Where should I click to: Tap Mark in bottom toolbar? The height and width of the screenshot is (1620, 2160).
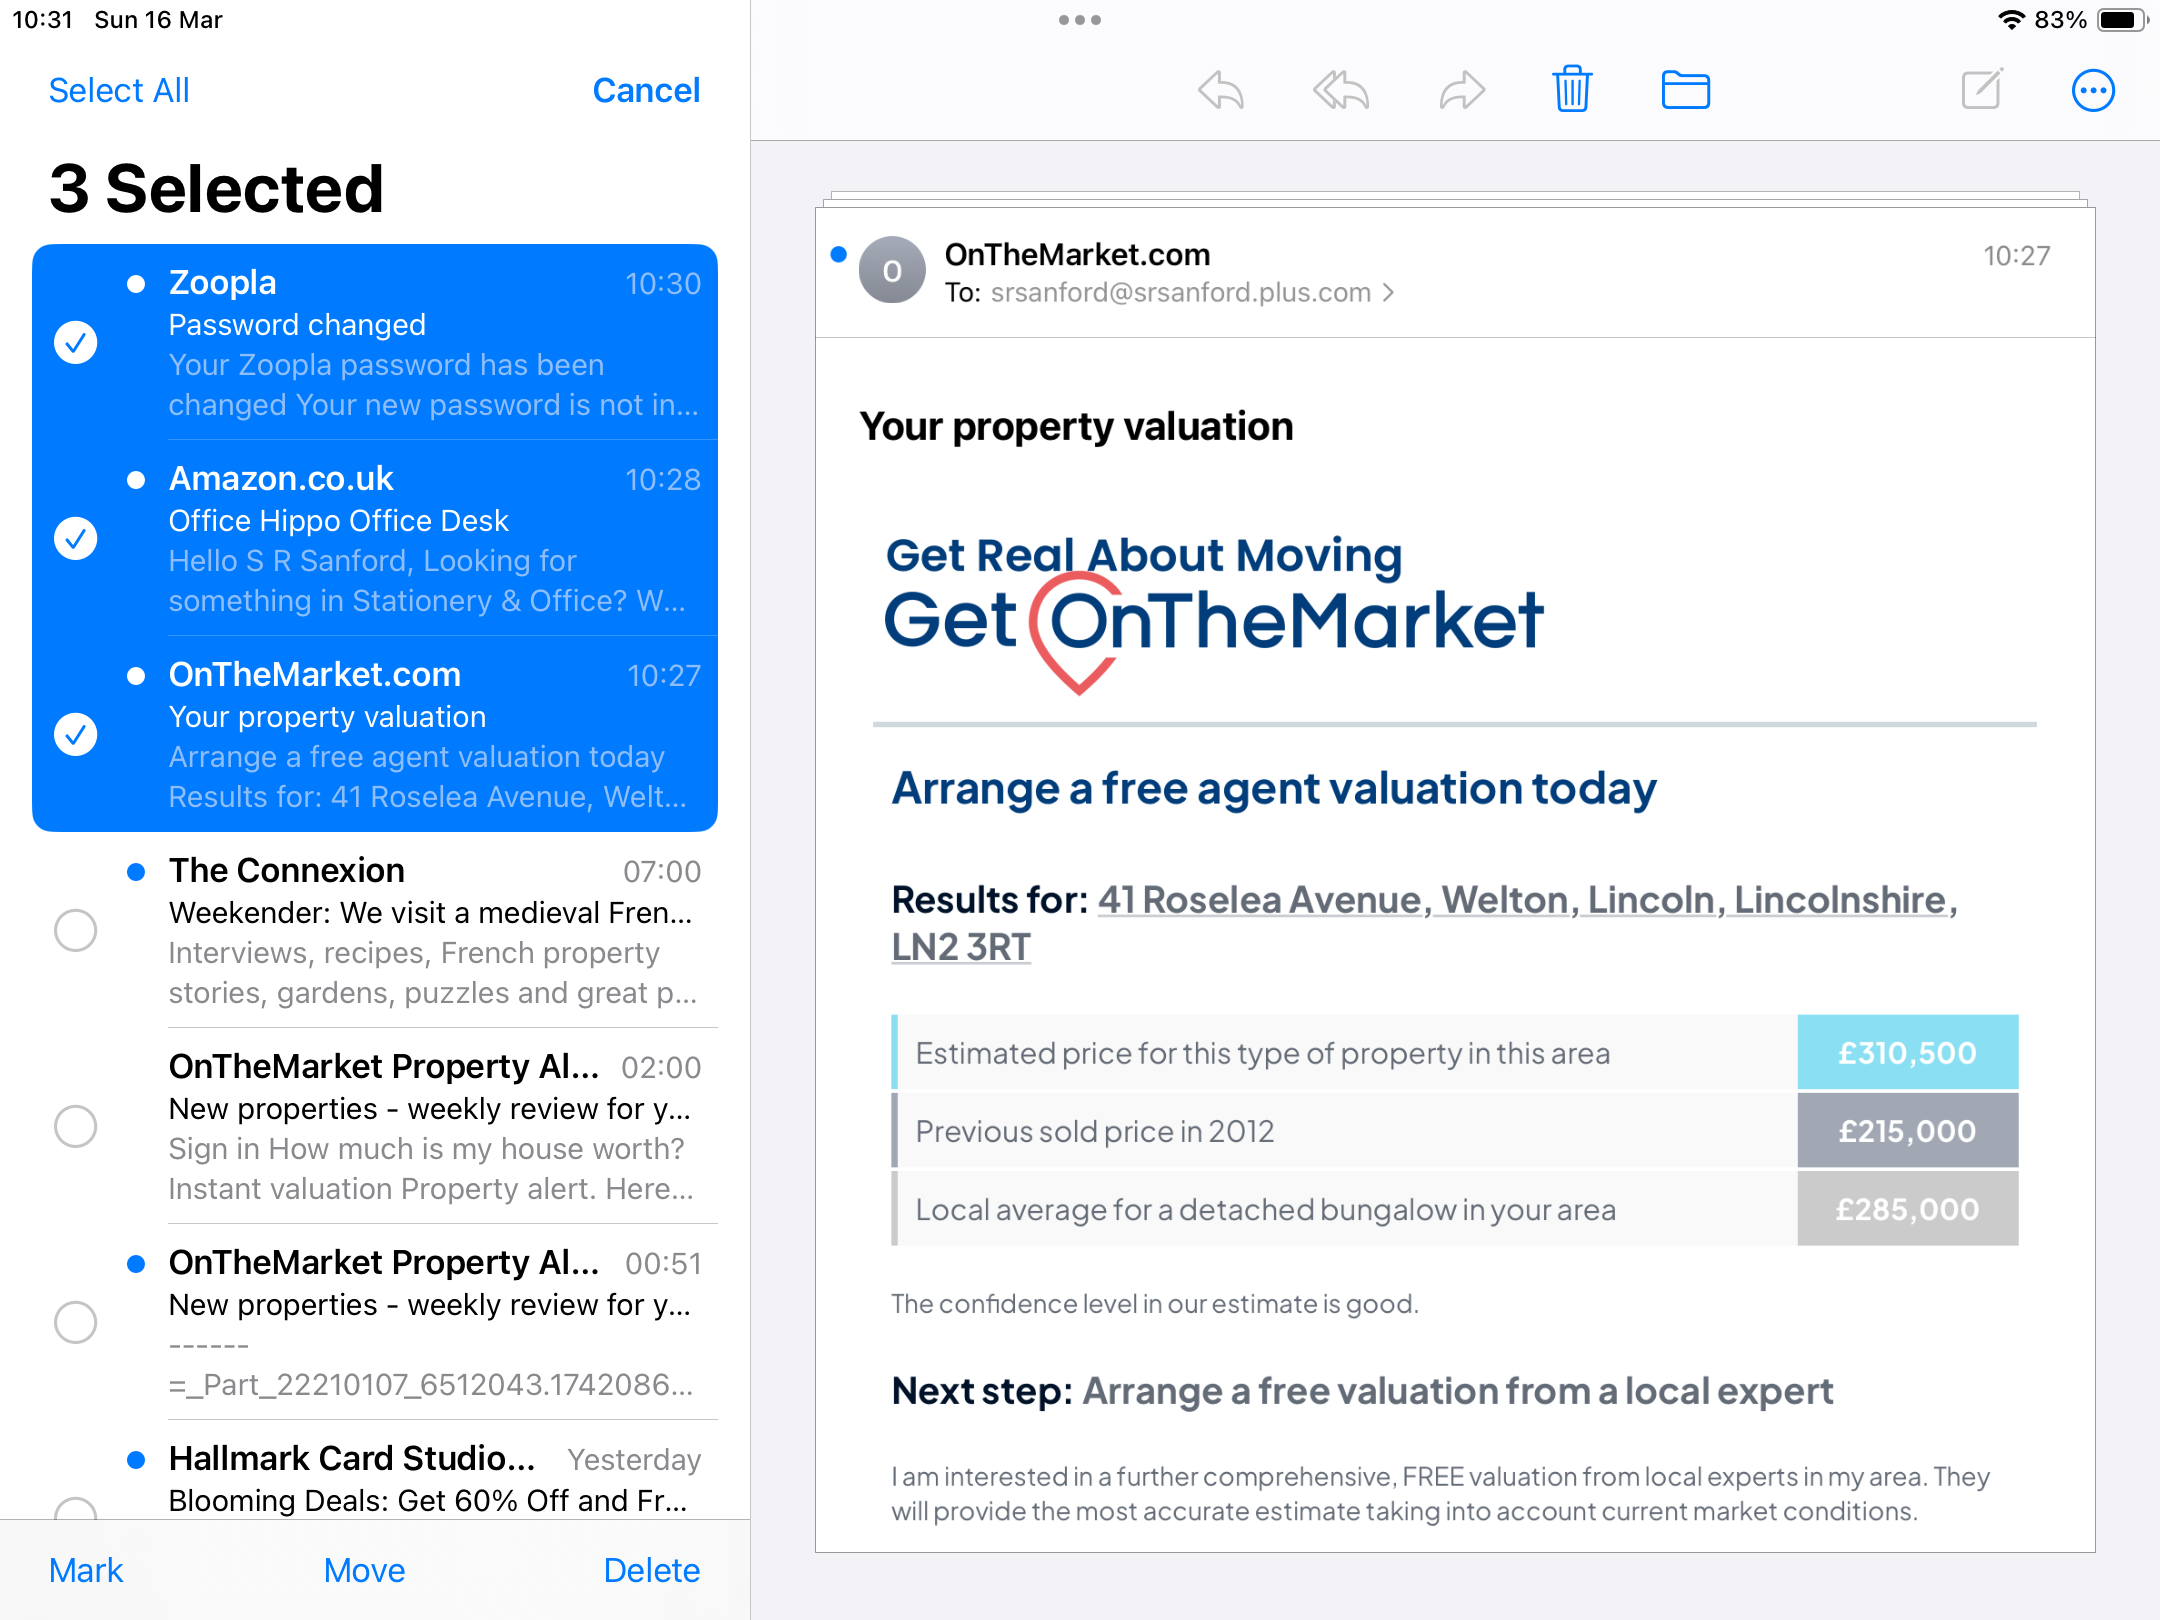(86, 1570)
